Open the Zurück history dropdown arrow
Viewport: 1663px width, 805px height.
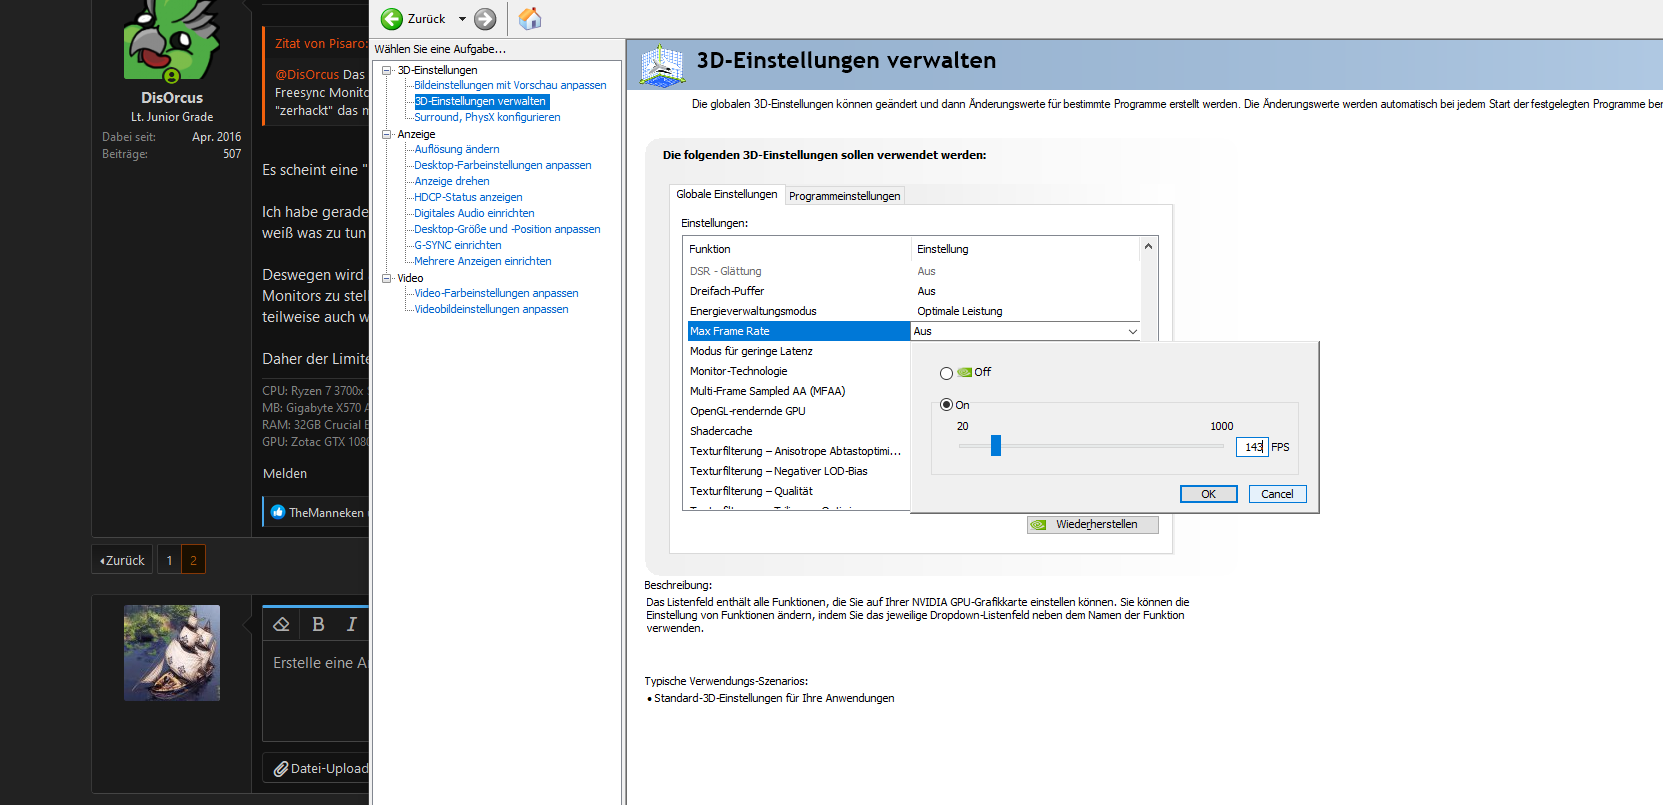click(462, 19)
